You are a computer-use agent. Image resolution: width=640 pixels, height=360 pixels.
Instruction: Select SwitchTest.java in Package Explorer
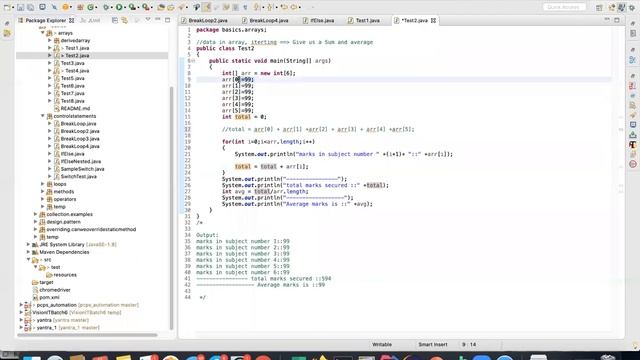click(x=78, y=177)
